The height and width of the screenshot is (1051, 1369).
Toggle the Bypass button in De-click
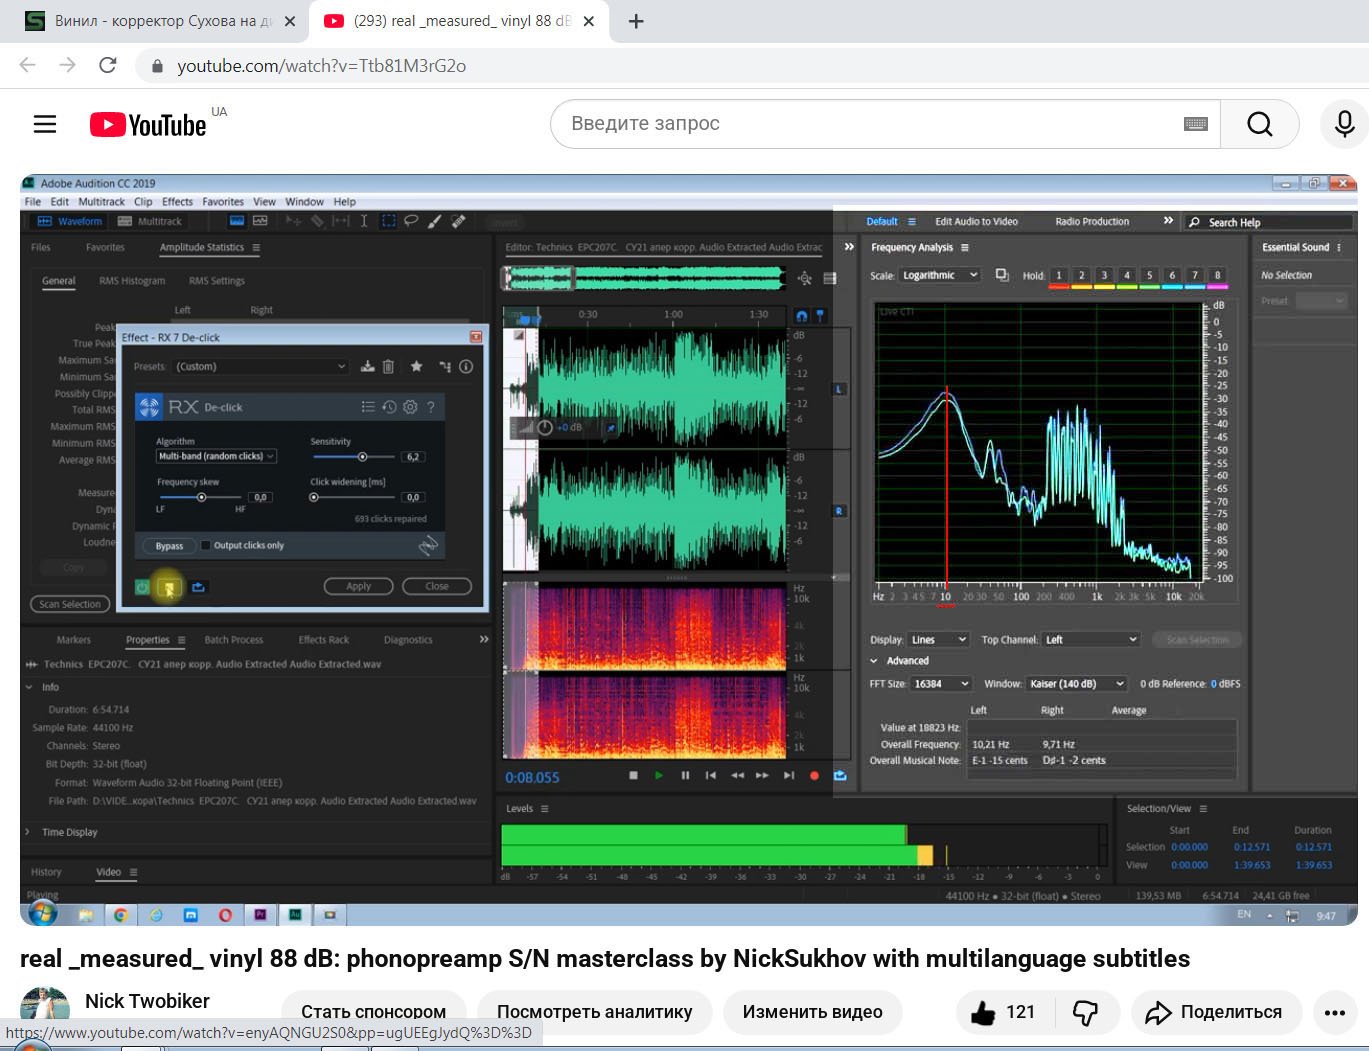coord(169,546)
